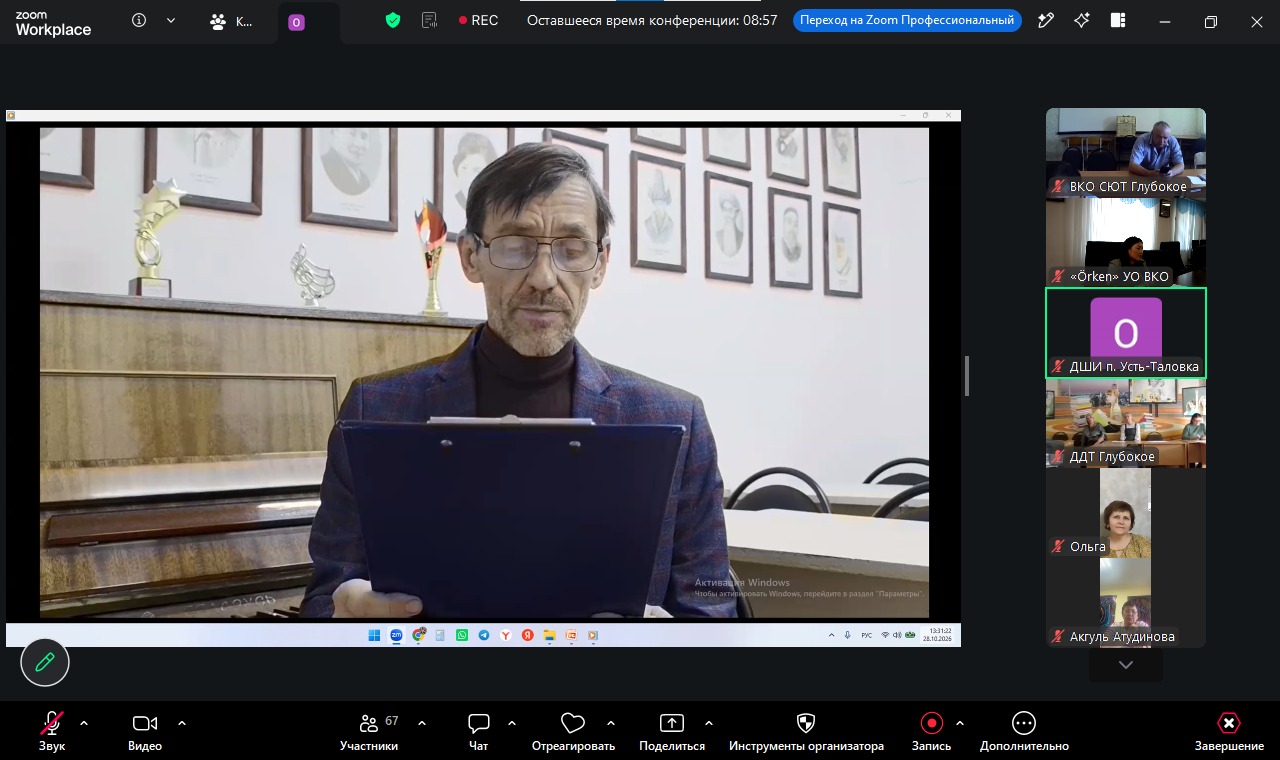
Task: Expand the audio options arrow beside Звук
Action: 84,723
